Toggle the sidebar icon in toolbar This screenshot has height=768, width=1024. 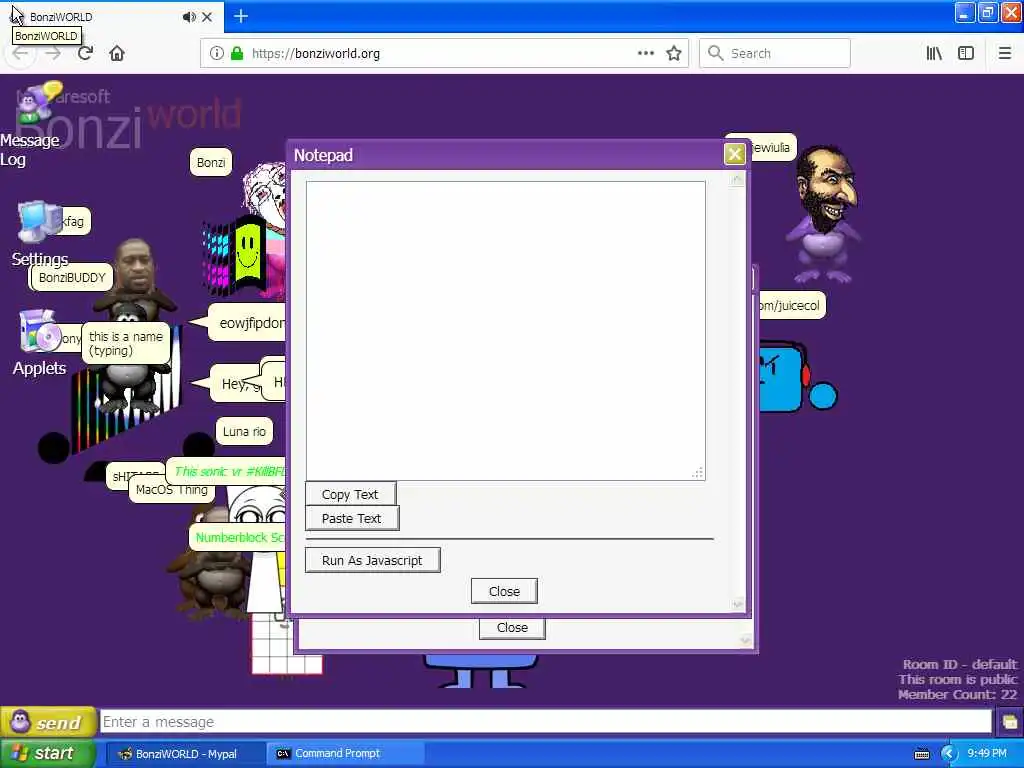tap(966, 54)
